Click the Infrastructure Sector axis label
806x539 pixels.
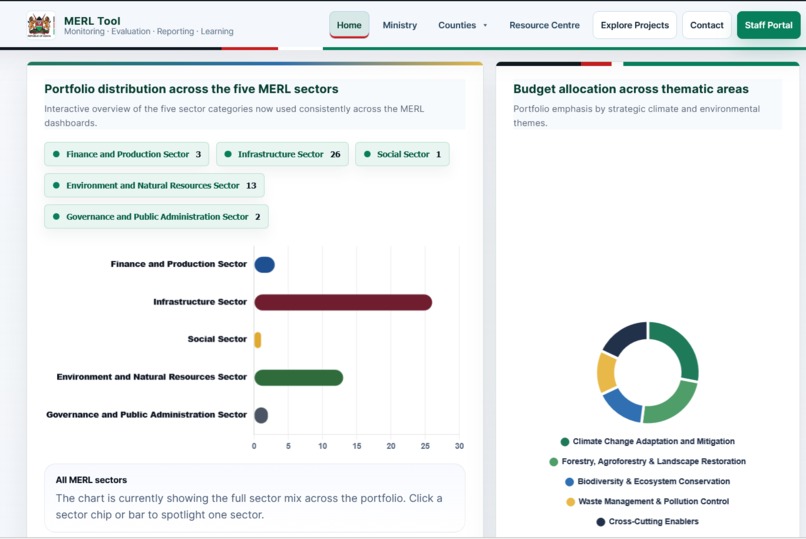pos(200,302)
